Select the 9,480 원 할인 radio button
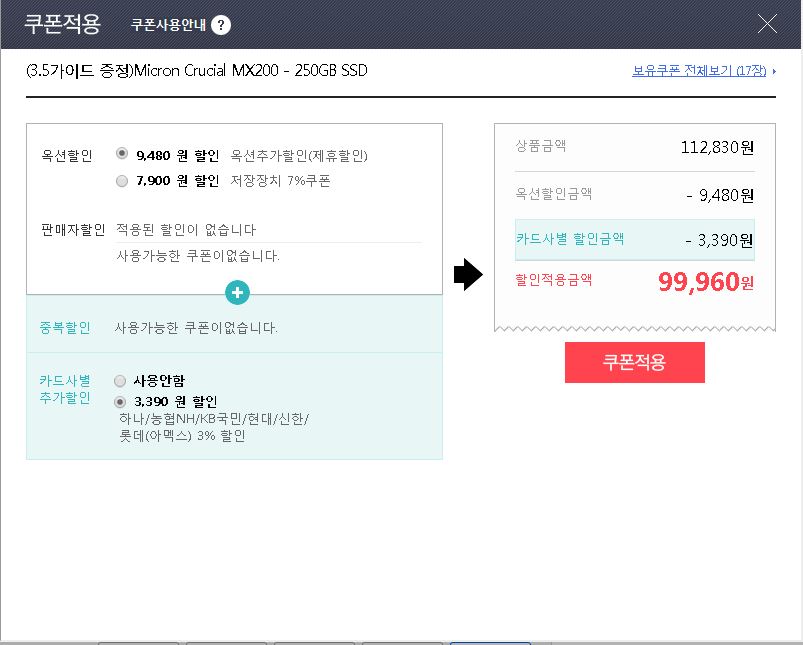This screenshot has height=645, width=803. point(122,154)
